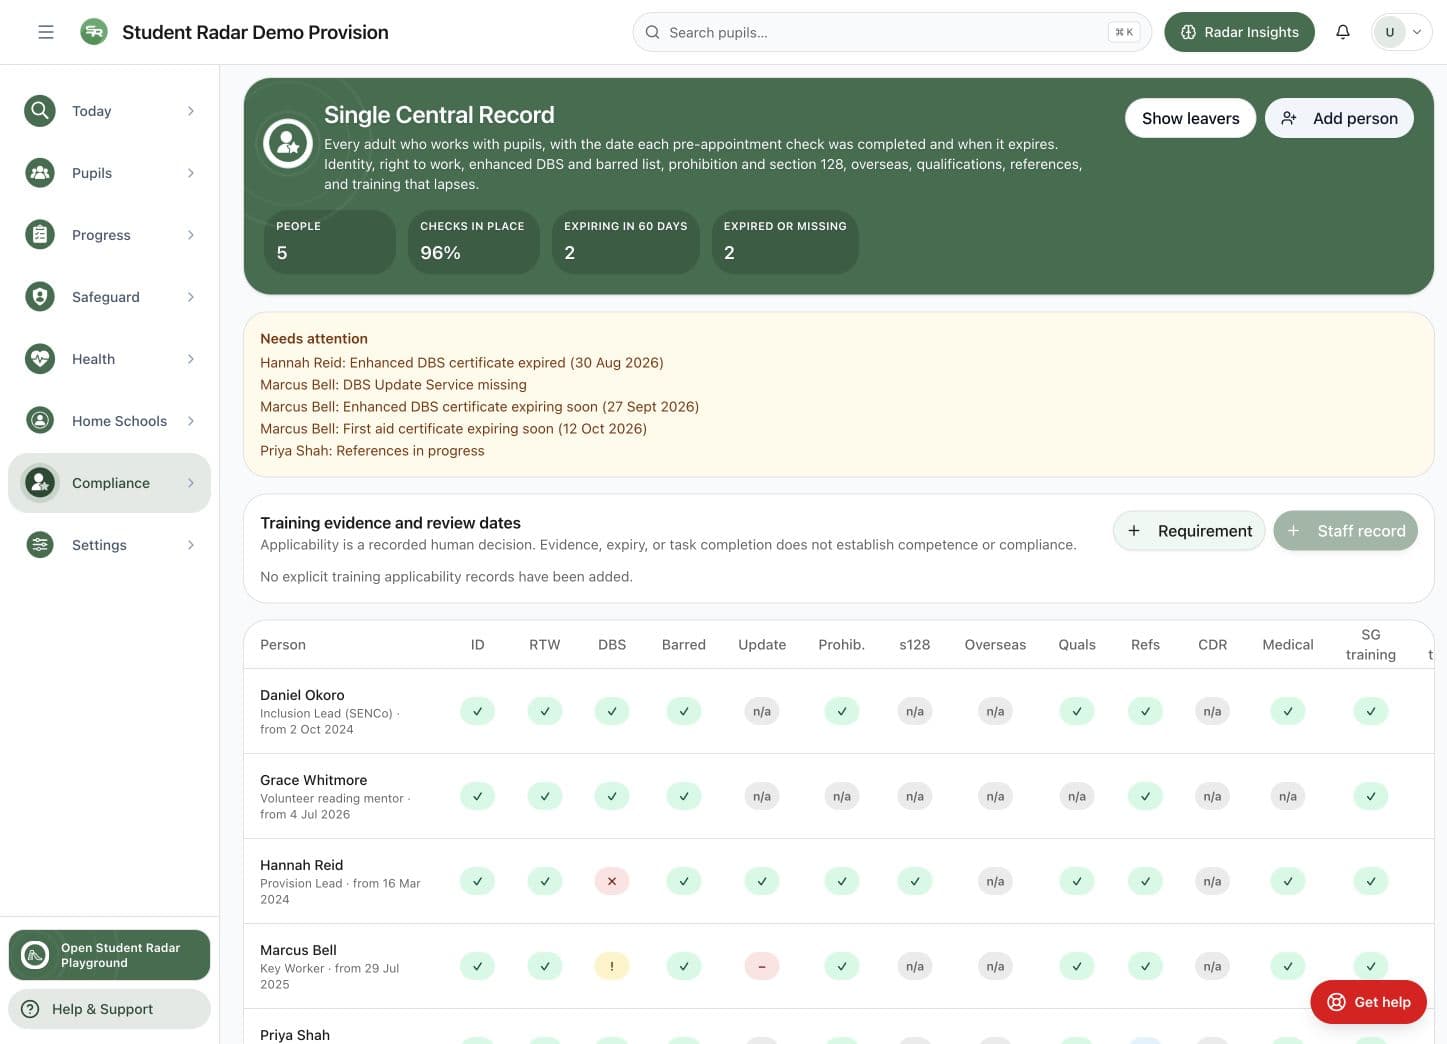Click the Add person button
The width and height of the screenshot is (1447, 1044).
click(1339, 118)
